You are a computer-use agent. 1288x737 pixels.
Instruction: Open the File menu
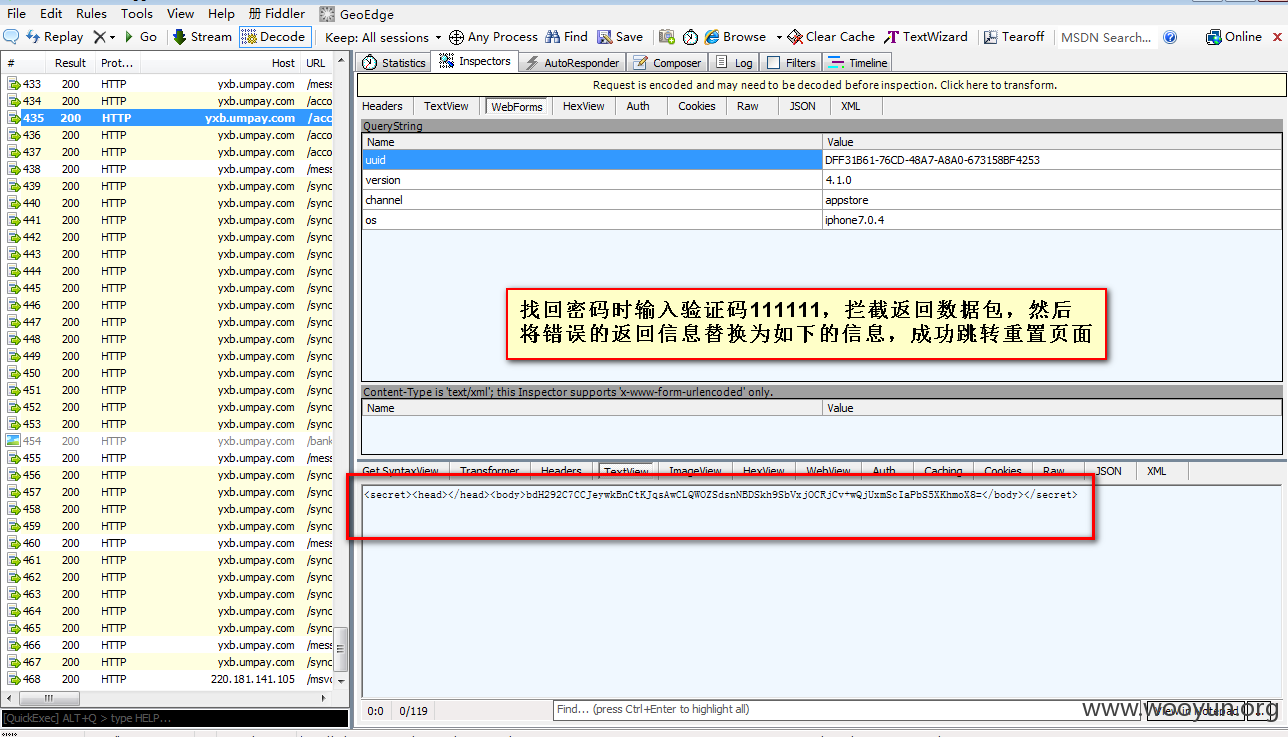click(x=17, y=14)
